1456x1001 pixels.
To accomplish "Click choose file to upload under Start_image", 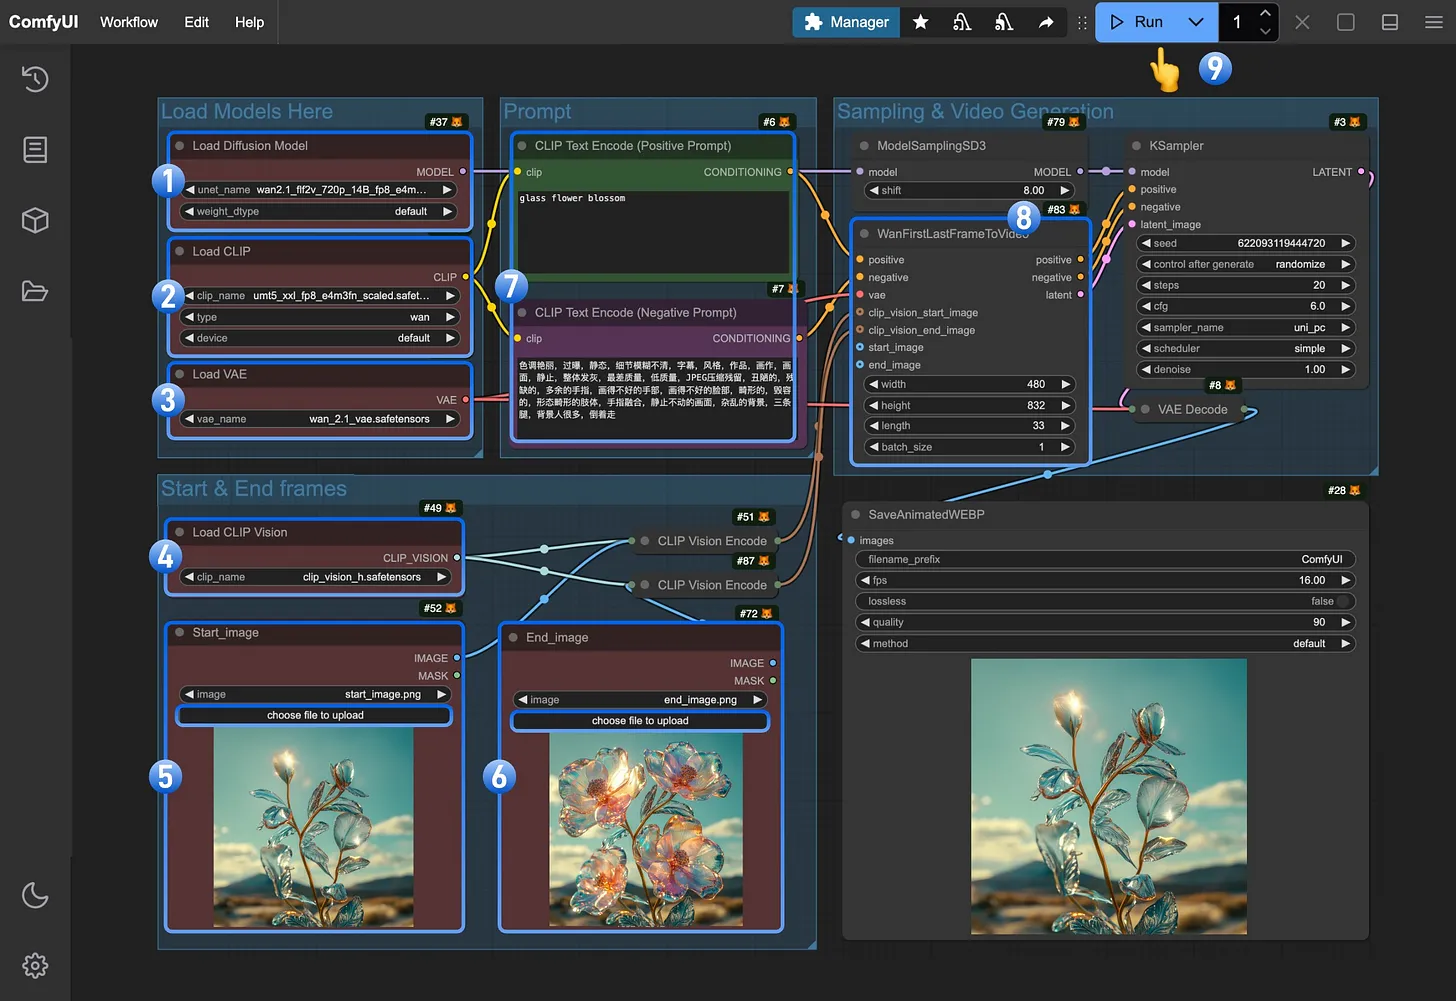I will click(x=315, y=715).
